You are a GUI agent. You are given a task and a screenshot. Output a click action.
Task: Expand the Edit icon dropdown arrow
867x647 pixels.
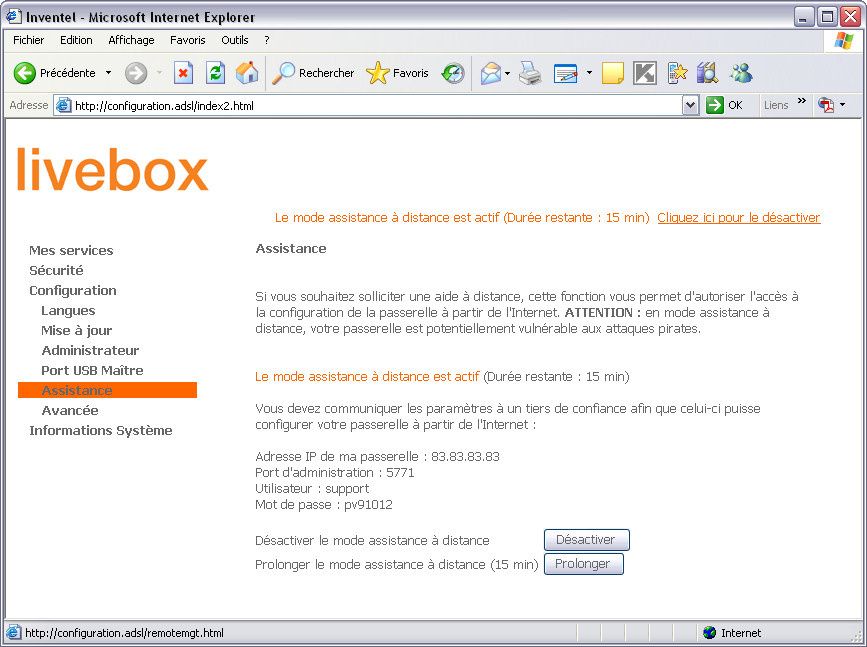coord(589,73)
